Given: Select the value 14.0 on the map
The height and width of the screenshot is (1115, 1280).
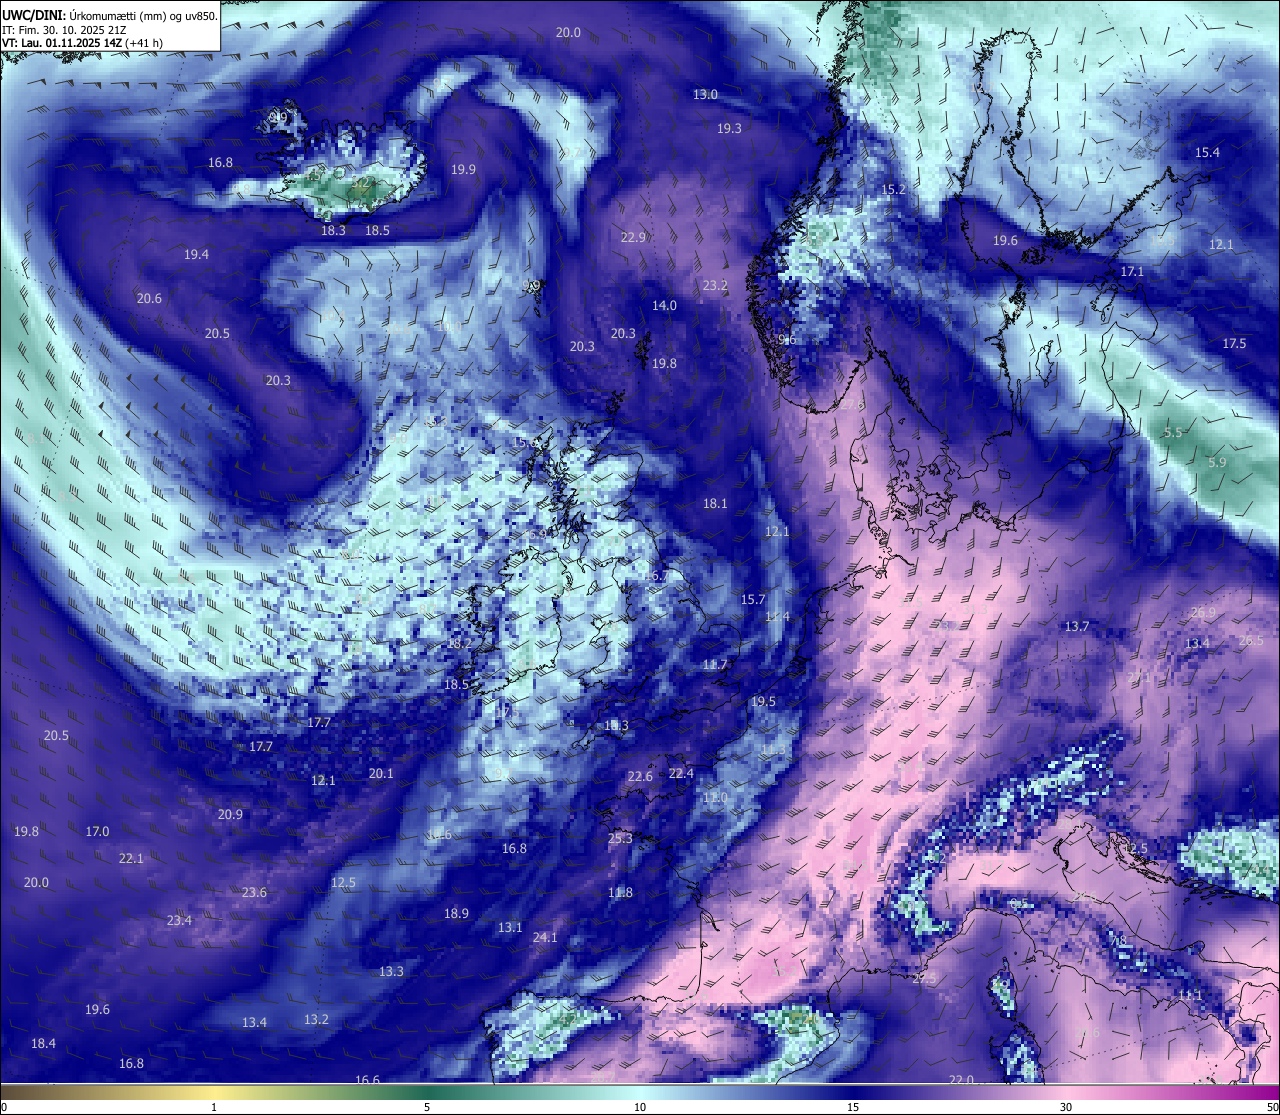Looking at the screenshot, I should (x=664, y=305).
